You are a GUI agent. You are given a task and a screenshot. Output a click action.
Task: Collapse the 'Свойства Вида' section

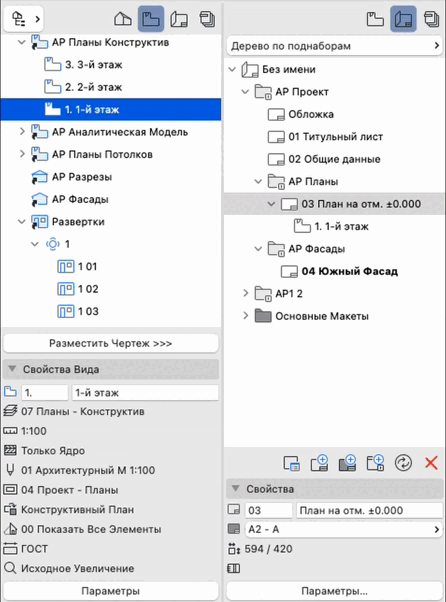tap(12, 369)
